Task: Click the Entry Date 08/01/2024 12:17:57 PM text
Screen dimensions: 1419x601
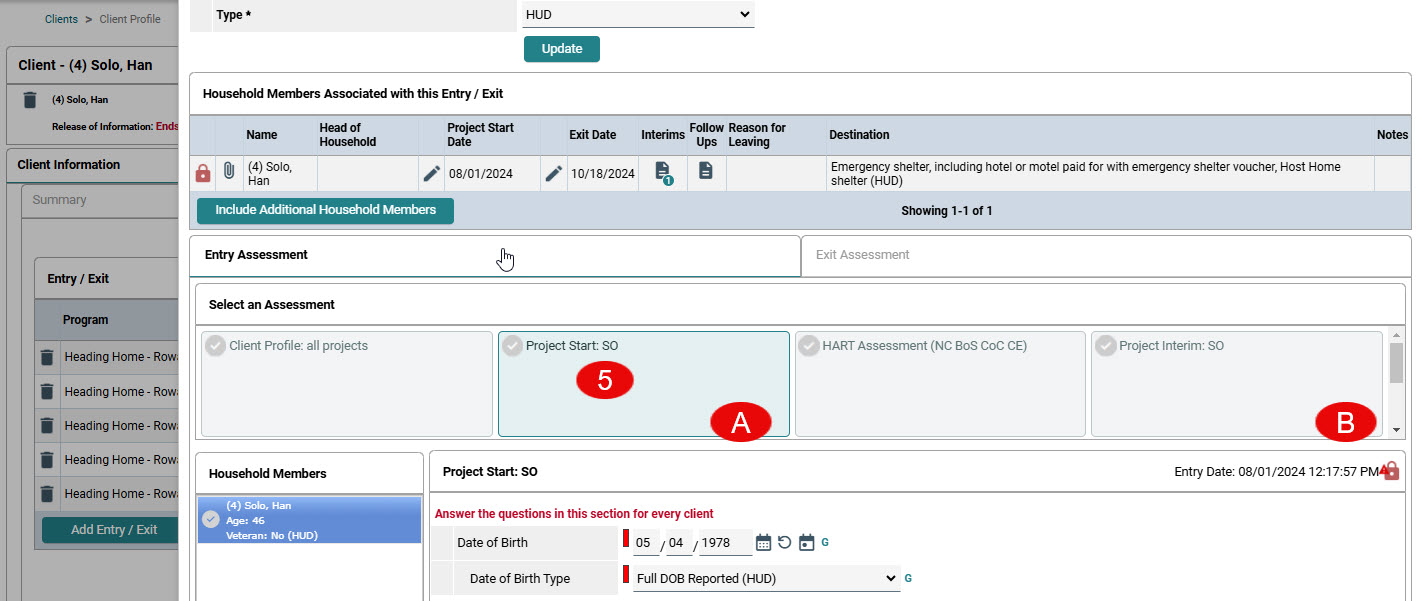Action: [x=1276, y=471]
